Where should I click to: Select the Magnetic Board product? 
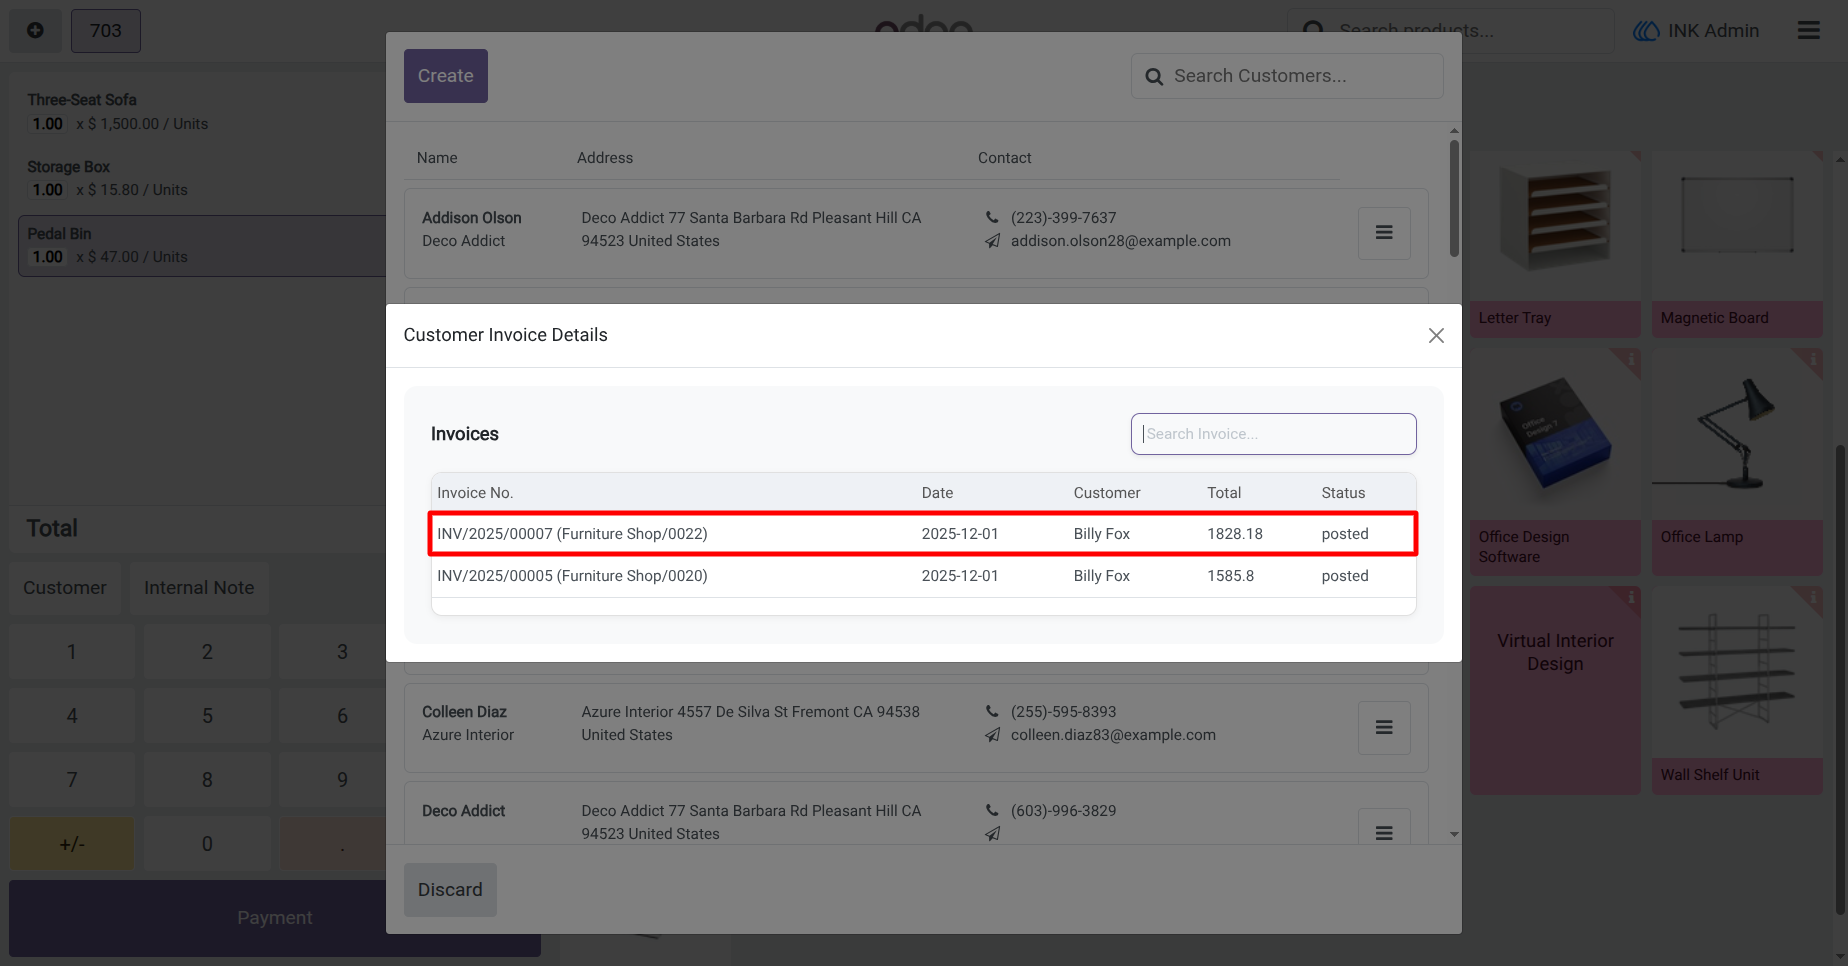click(1737, 243)
